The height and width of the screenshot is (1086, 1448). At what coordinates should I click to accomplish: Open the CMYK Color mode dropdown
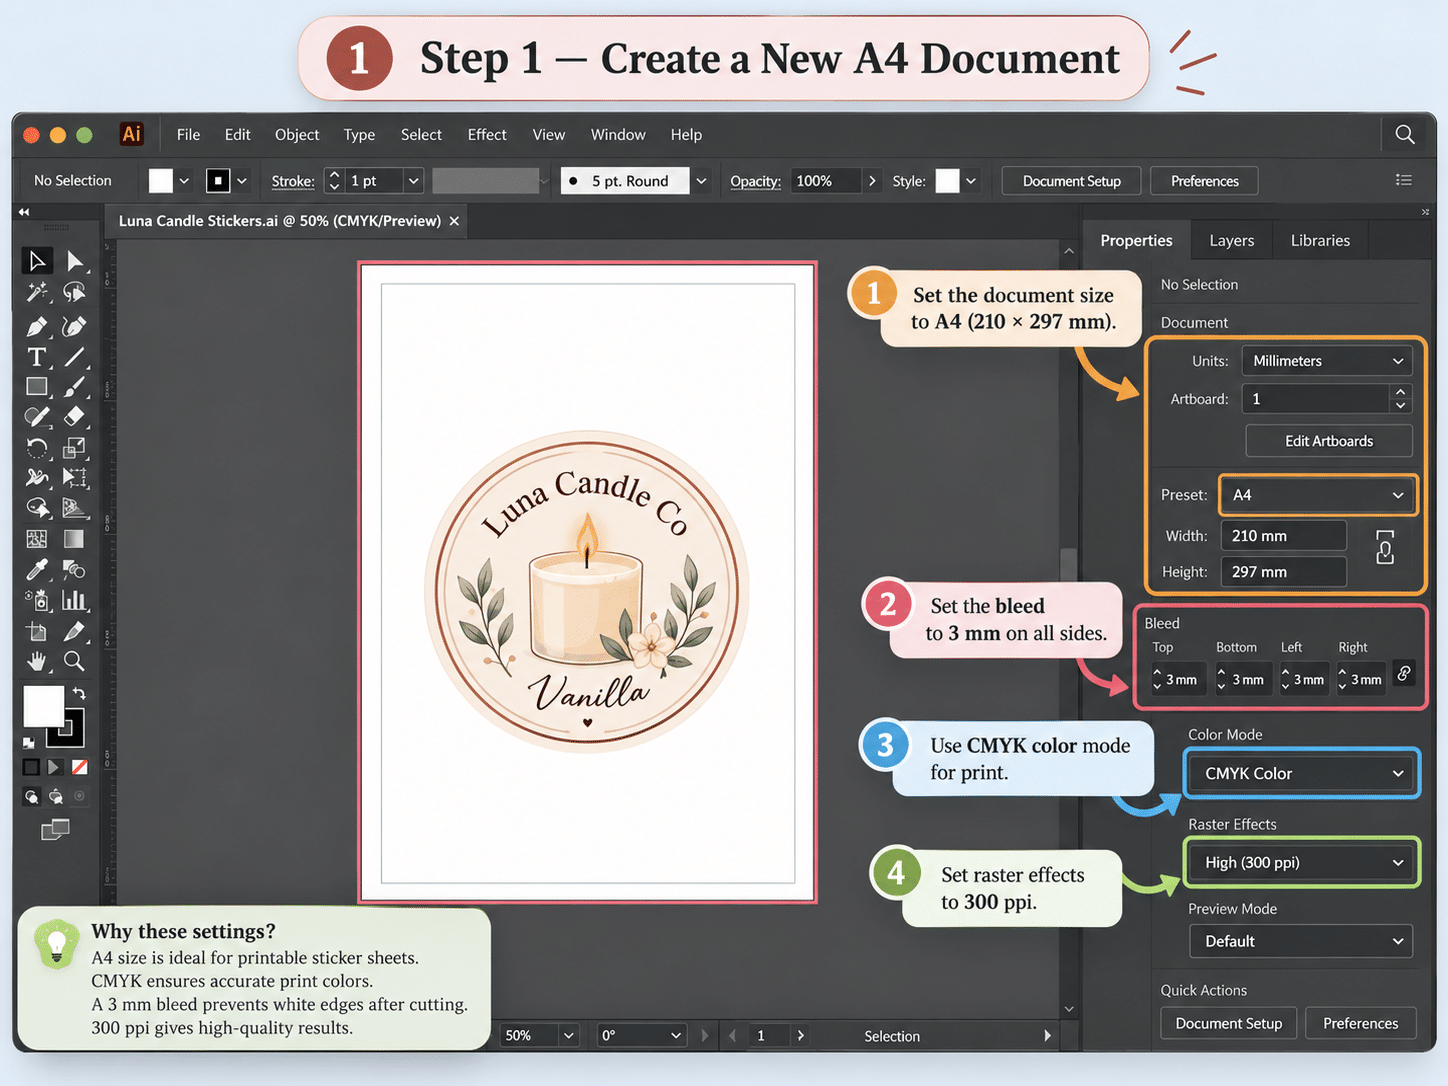[x=1302, y=774]
